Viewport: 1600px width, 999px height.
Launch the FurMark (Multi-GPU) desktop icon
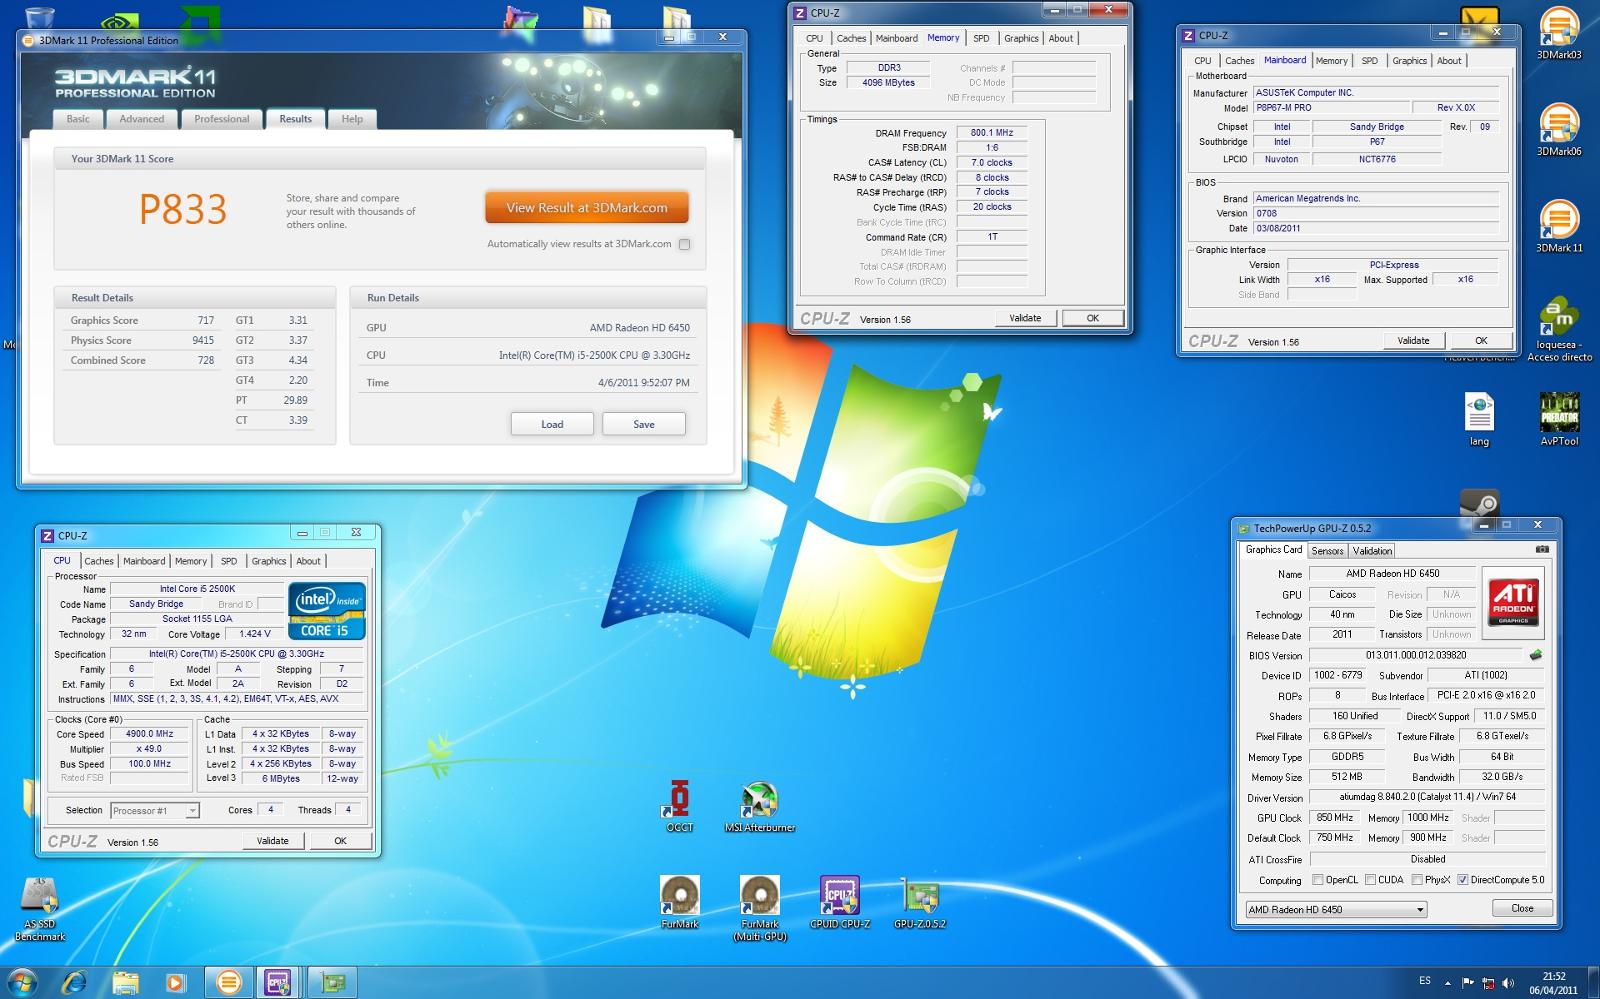[760, 908]
